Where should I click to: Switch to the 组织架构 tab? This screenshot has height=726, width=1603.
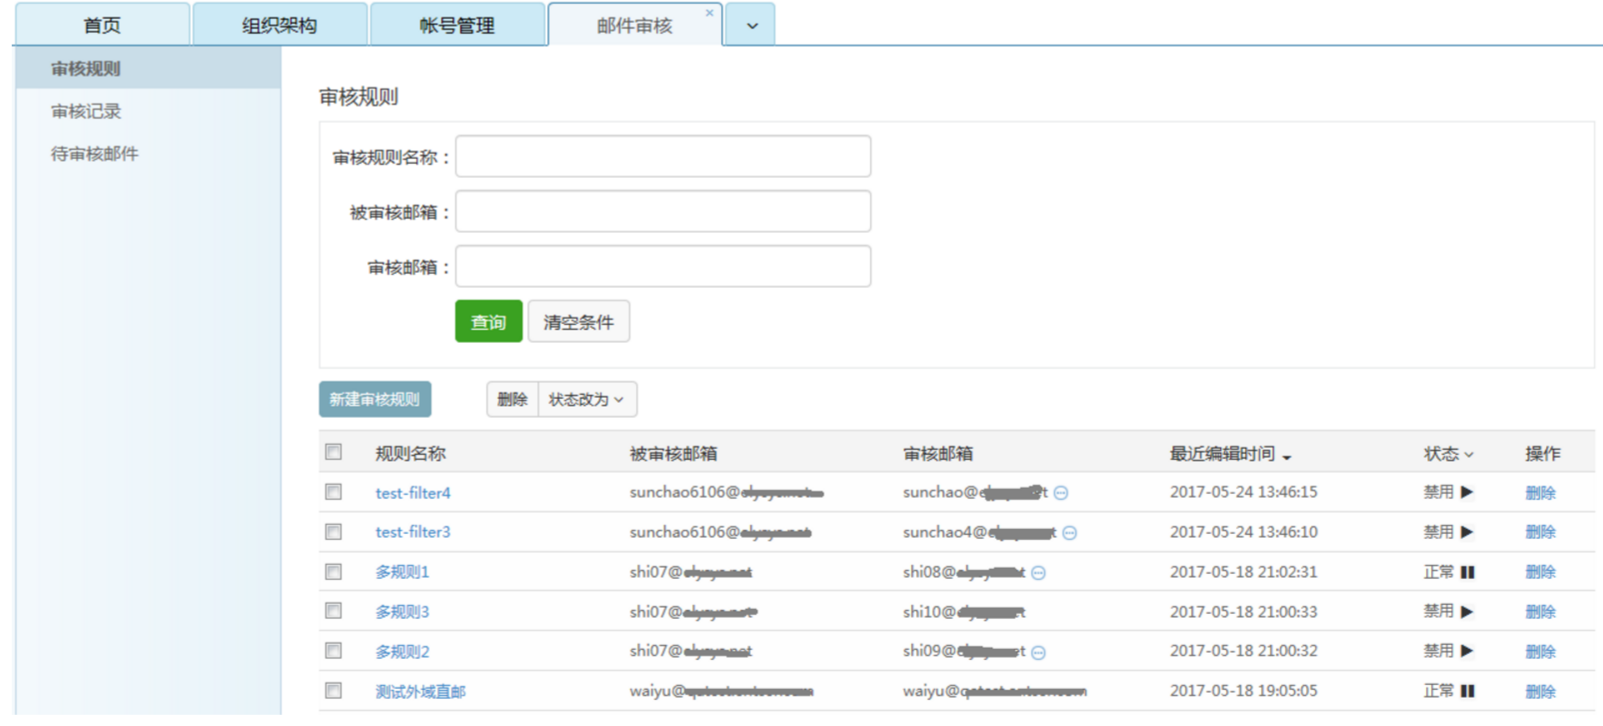click(x=279, y=26)
